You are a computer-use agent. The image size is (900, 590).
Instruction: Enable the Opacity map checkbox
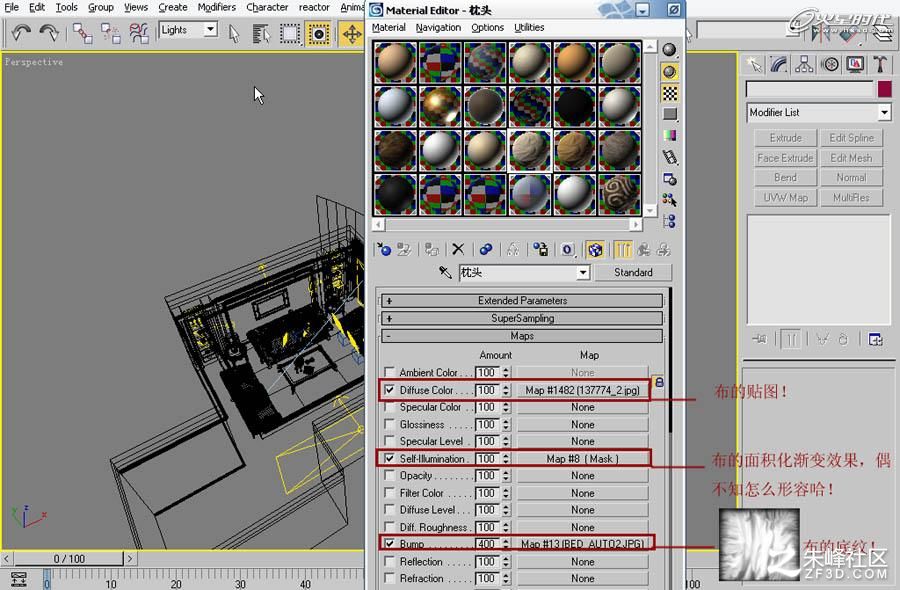pos(390,475)
